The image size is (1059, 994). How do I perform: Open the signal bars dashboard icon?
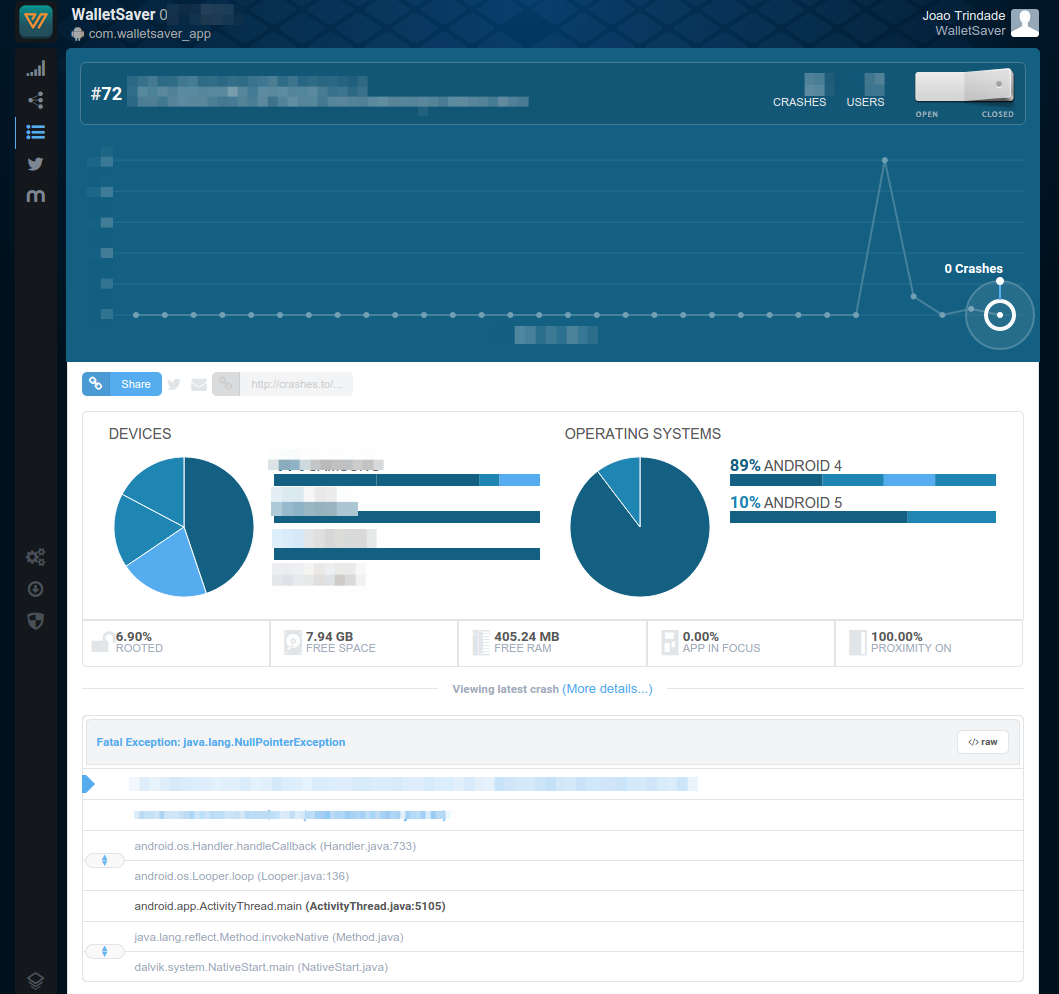36,68
